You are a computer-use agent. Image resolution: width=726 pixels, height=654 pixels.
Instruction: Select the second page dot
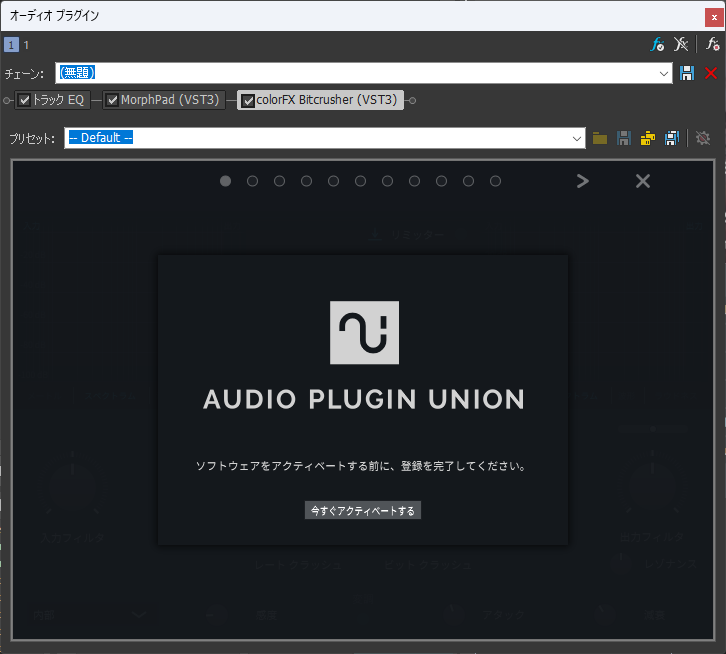(252, 181)
